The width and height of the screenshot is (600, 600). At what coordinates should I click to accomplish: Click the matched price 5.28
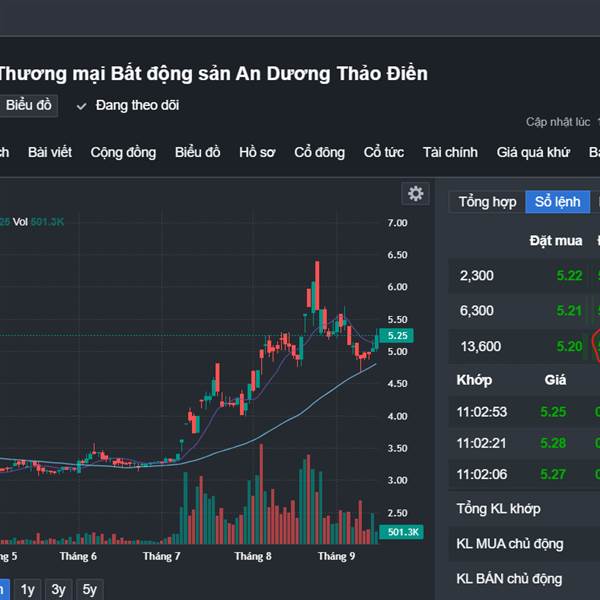[553, 443]
